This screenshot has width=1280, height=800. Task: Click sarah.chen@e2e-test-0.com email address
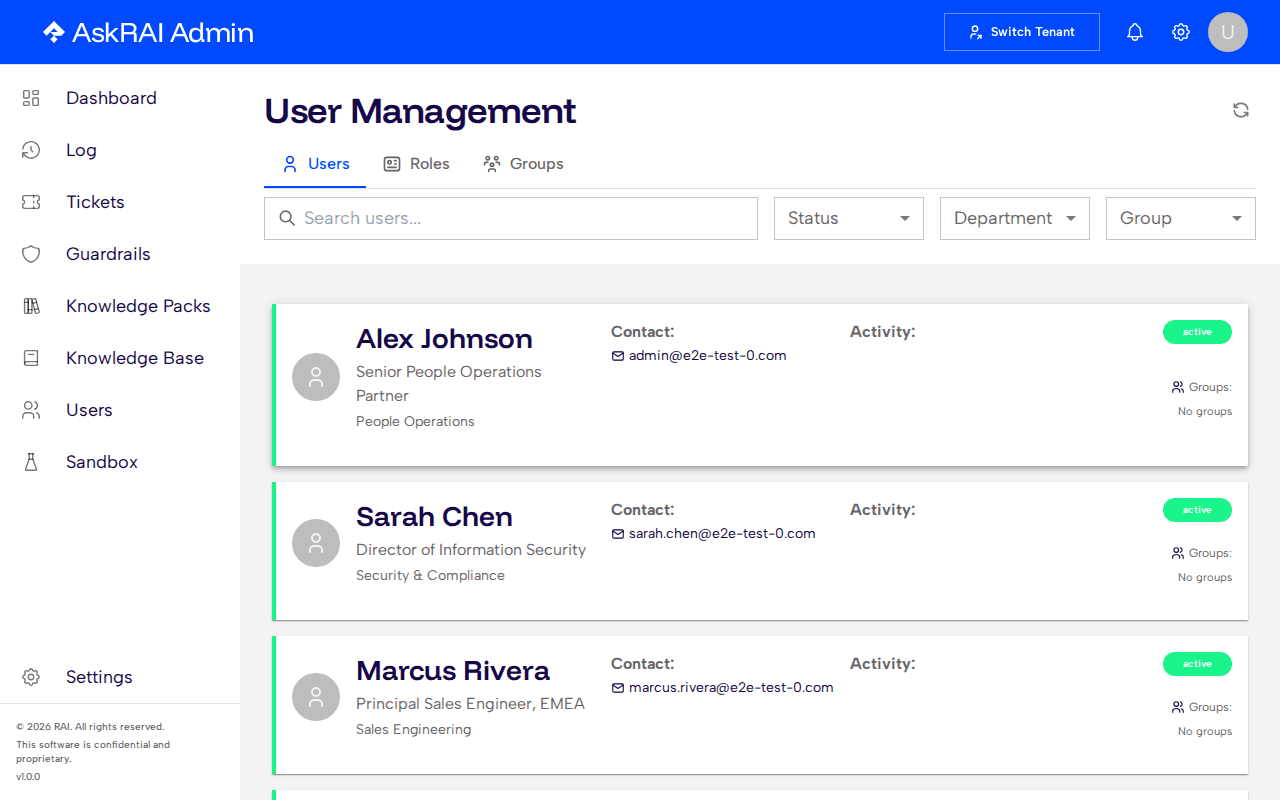pyautogui.click(x=722, y=533)
